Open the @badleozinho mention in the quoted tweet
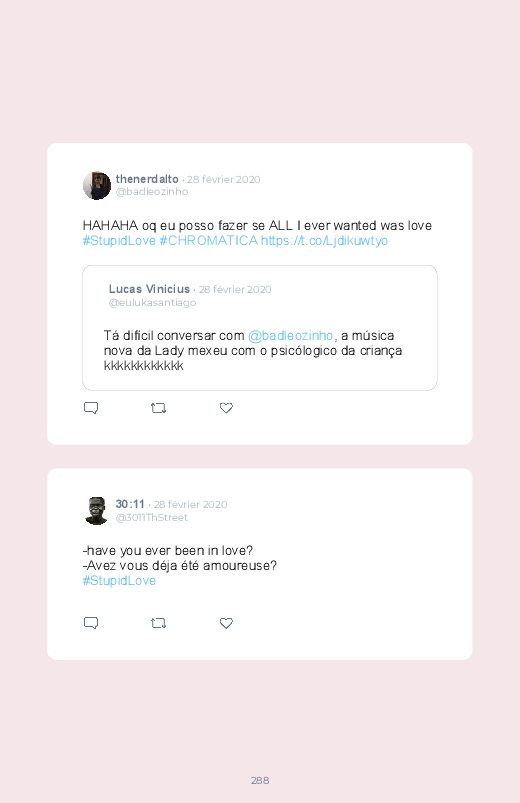Image resolution: width=520 pixels, height=803 pixels. [290, 335]
